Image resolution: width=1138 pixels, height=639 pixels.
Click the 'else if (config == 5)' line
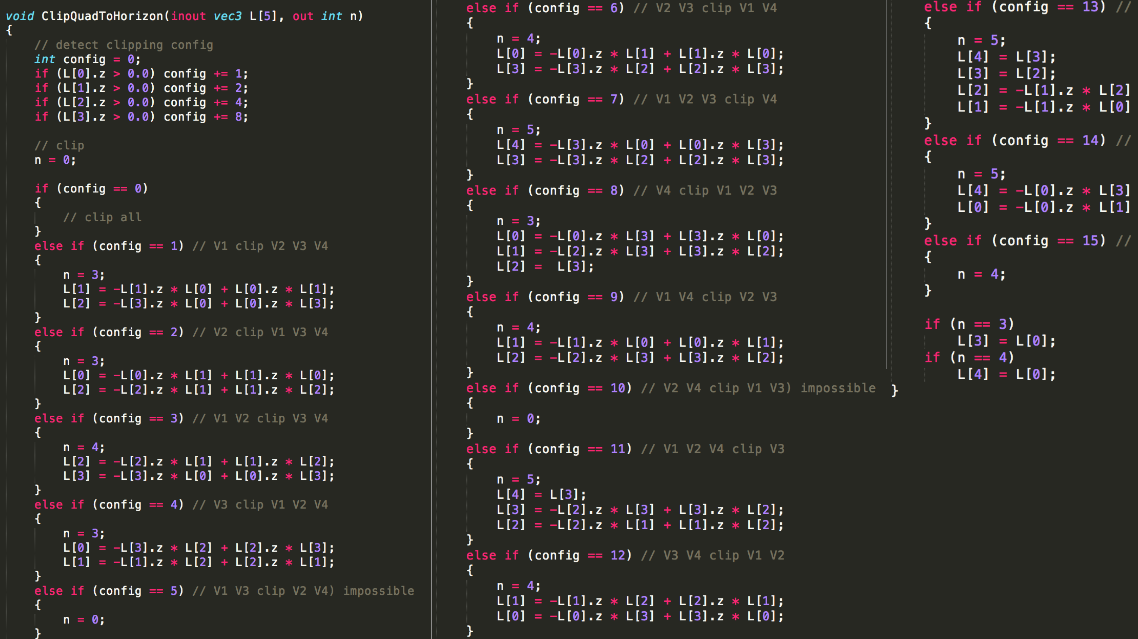tap(109, 591)
